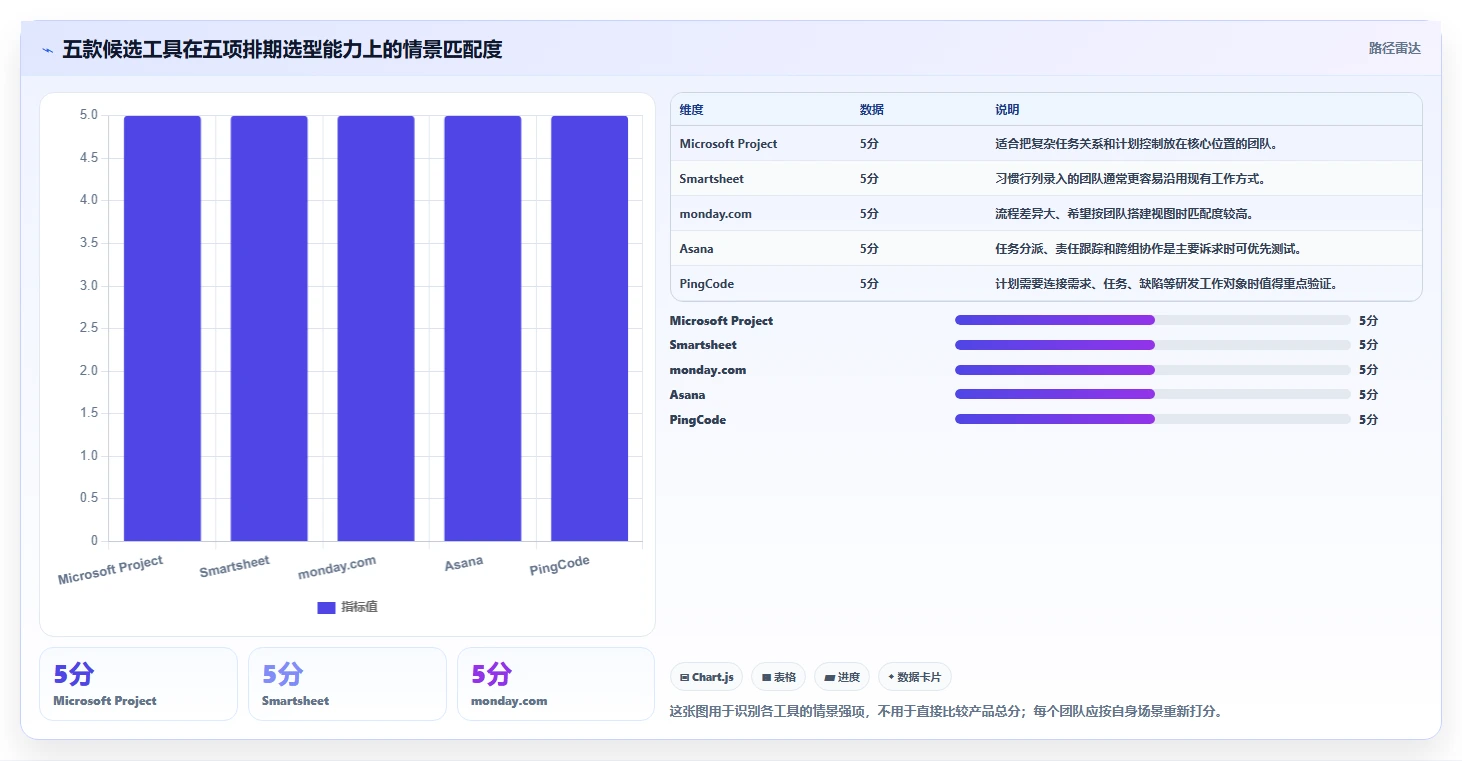Click the 数据 column header
The width and height of the screenshot is (1462, 761).
tap(871, 110)
